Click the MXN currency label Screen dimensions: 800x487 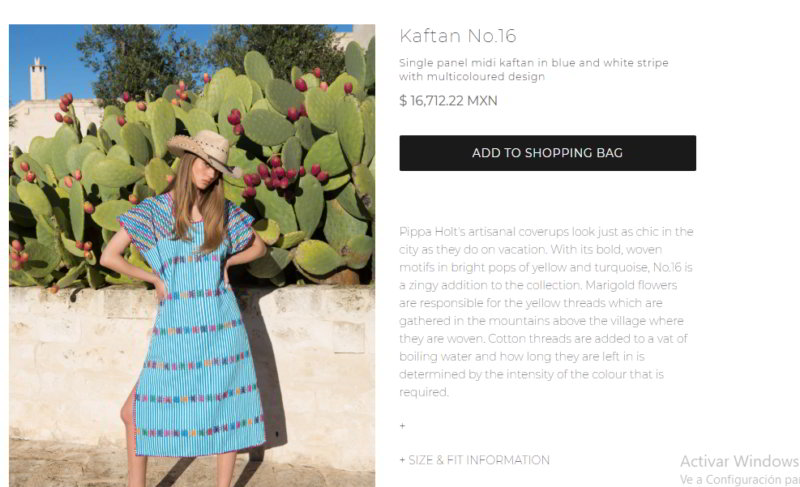click(482, 100)
